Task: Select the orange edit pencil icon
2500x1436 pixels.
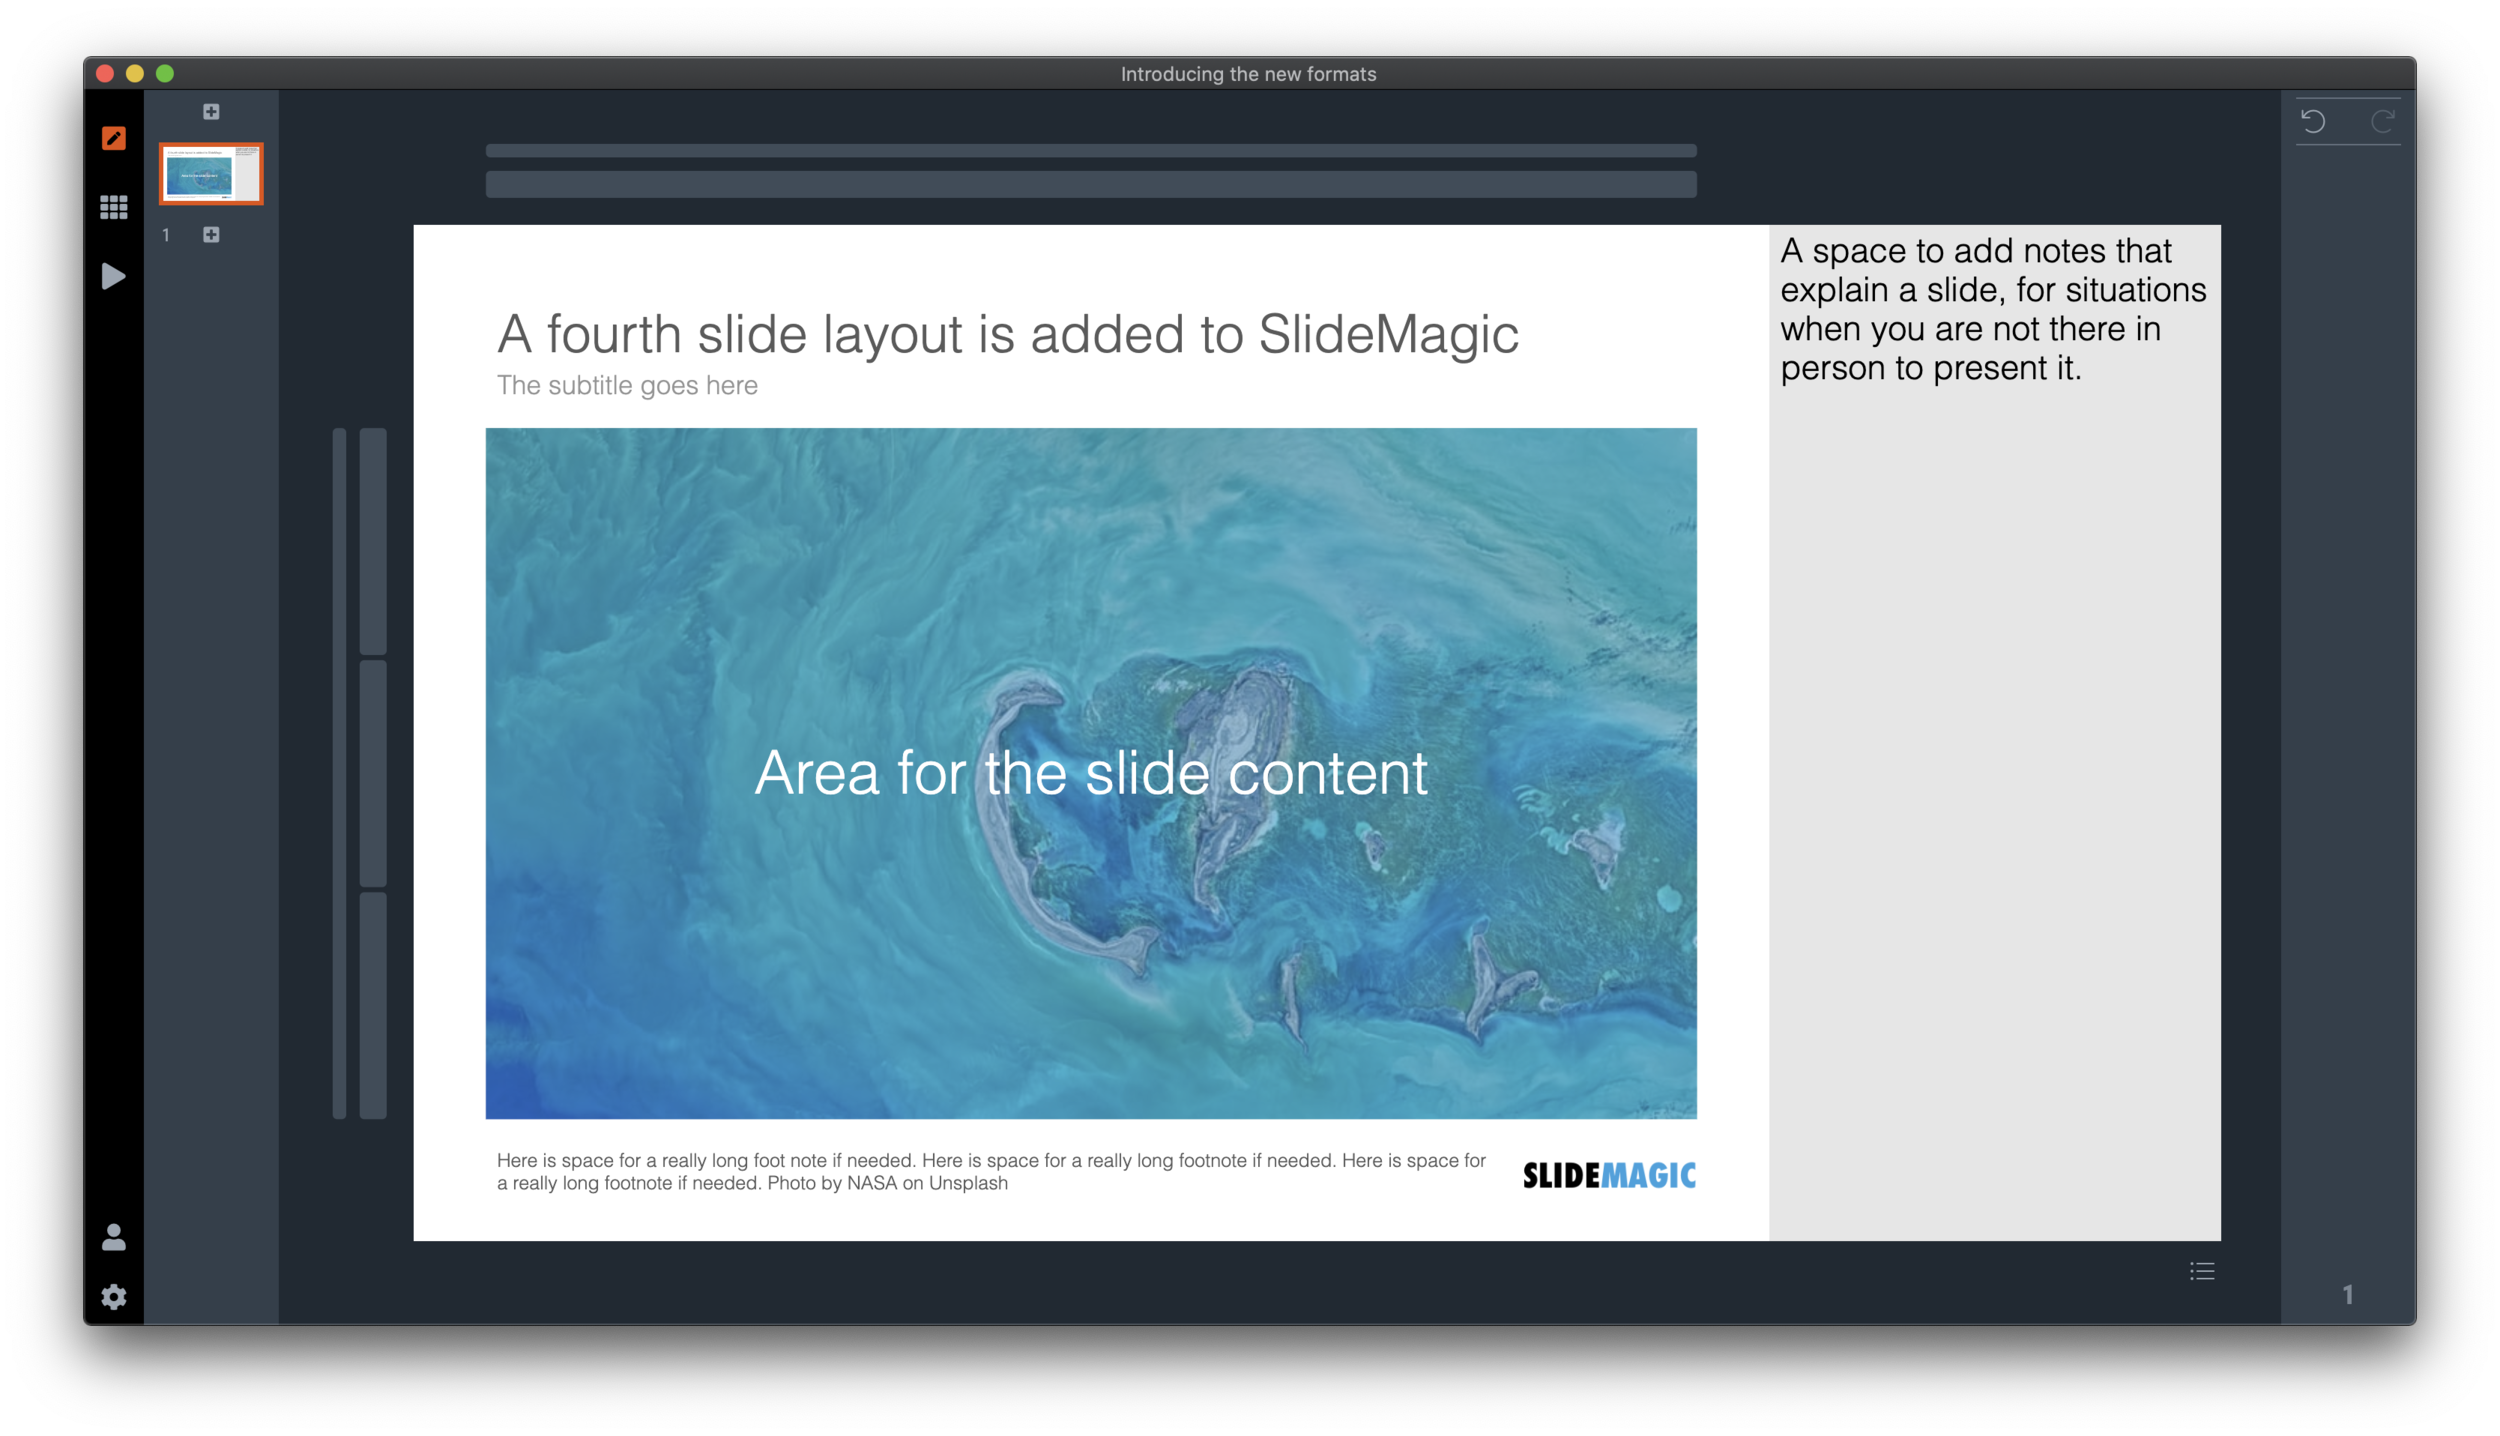Action: coord(114,138)
